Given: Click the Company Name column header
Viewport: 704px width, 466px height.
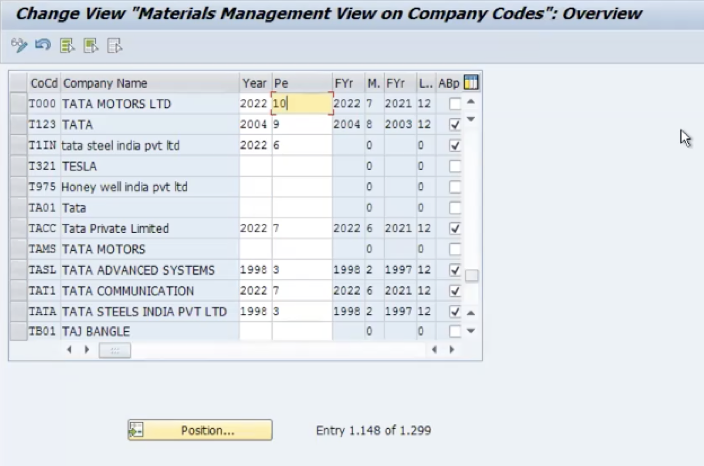Looking at the screenshot, I should click(150, 83).
